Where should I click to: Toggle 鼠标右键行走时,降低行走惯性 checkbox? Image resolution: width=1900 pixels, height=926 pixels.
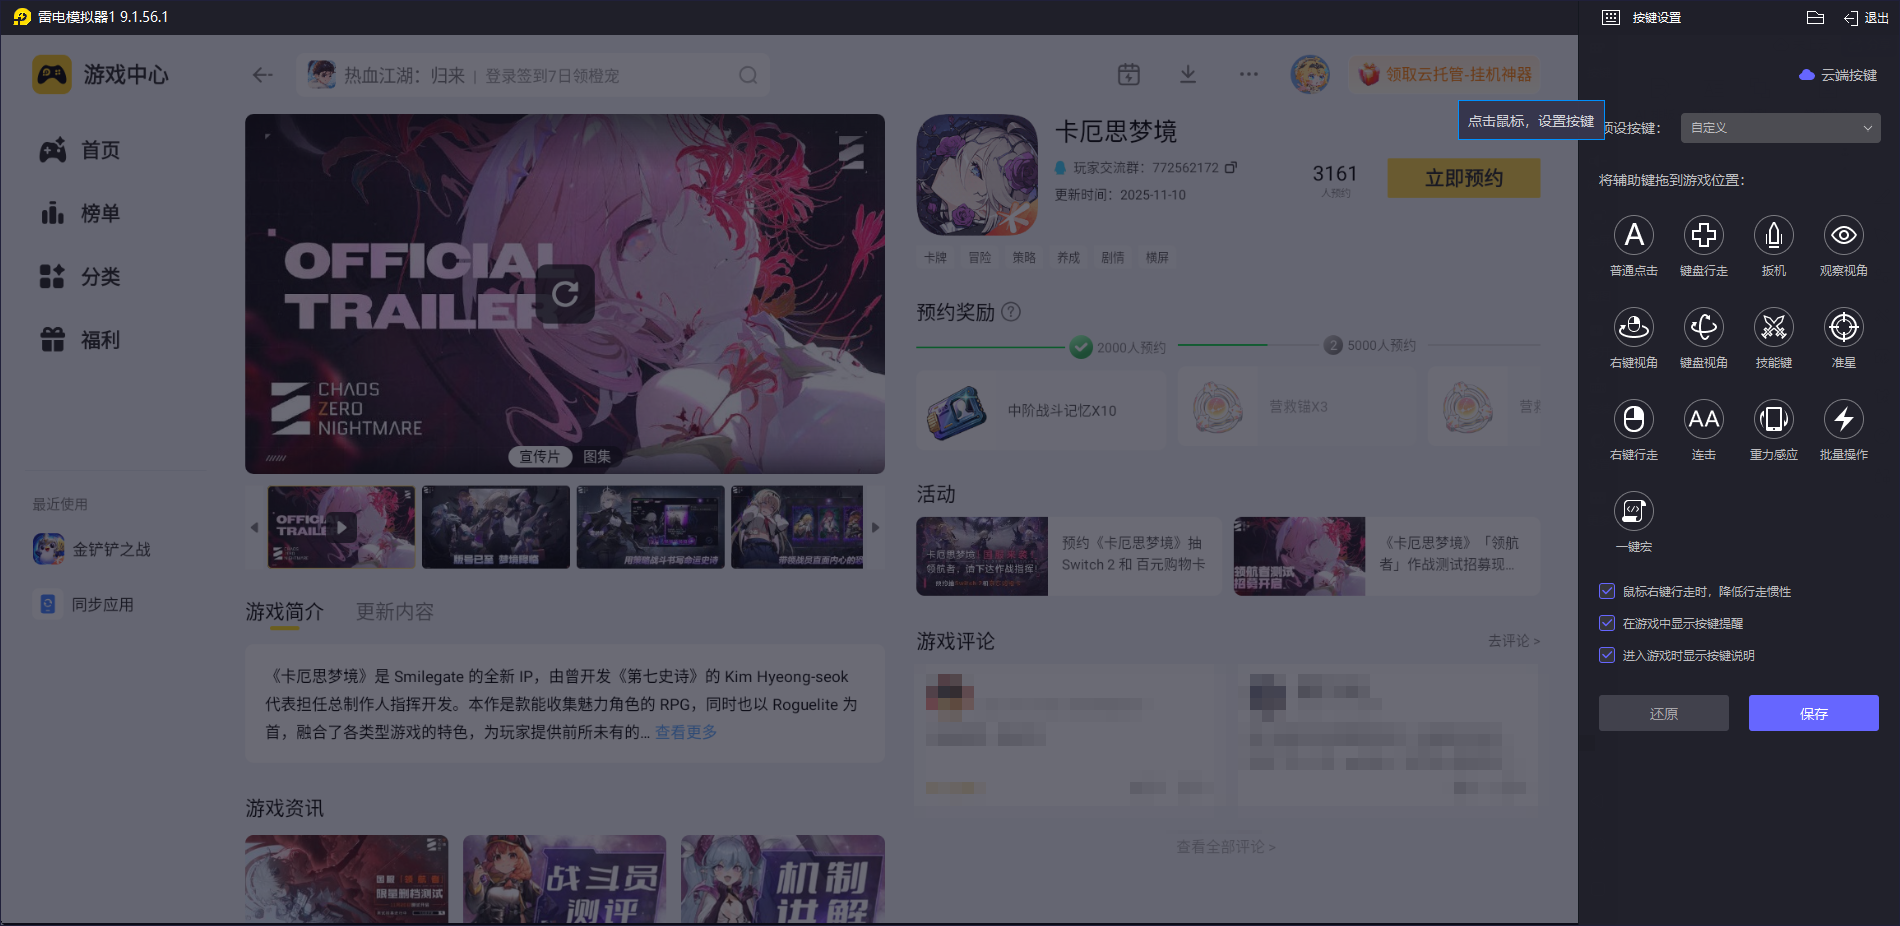pyautogui.click(x=1607, y=591)
